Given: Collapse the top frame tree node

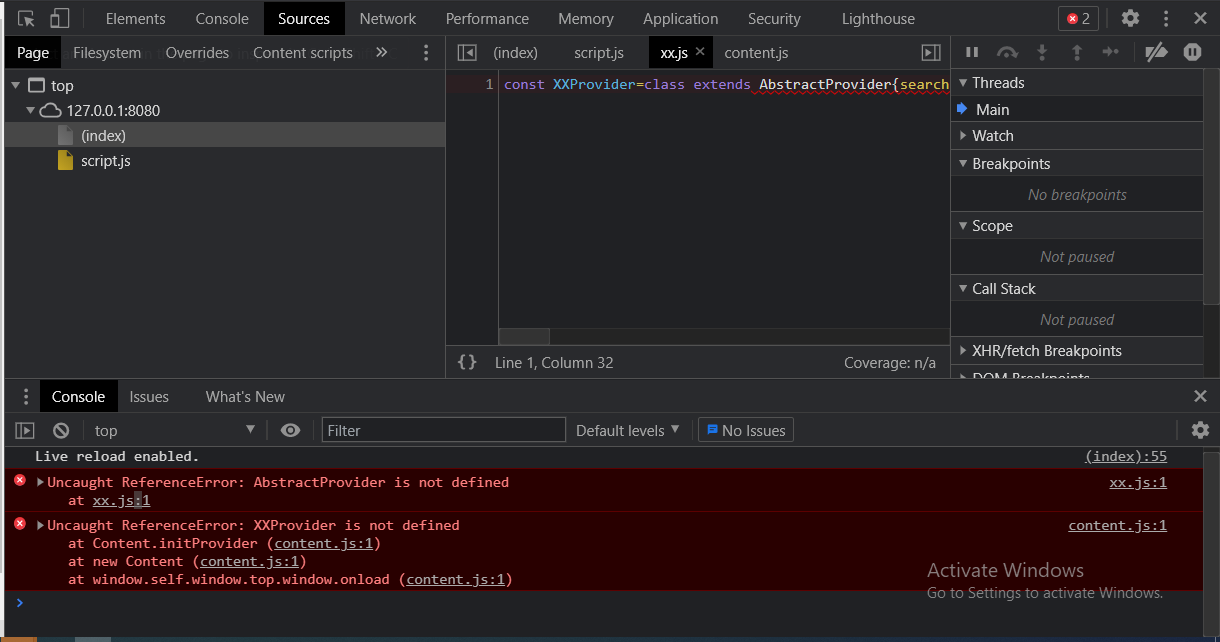Looking at the screenshot, I should click(x=17, y=86).
